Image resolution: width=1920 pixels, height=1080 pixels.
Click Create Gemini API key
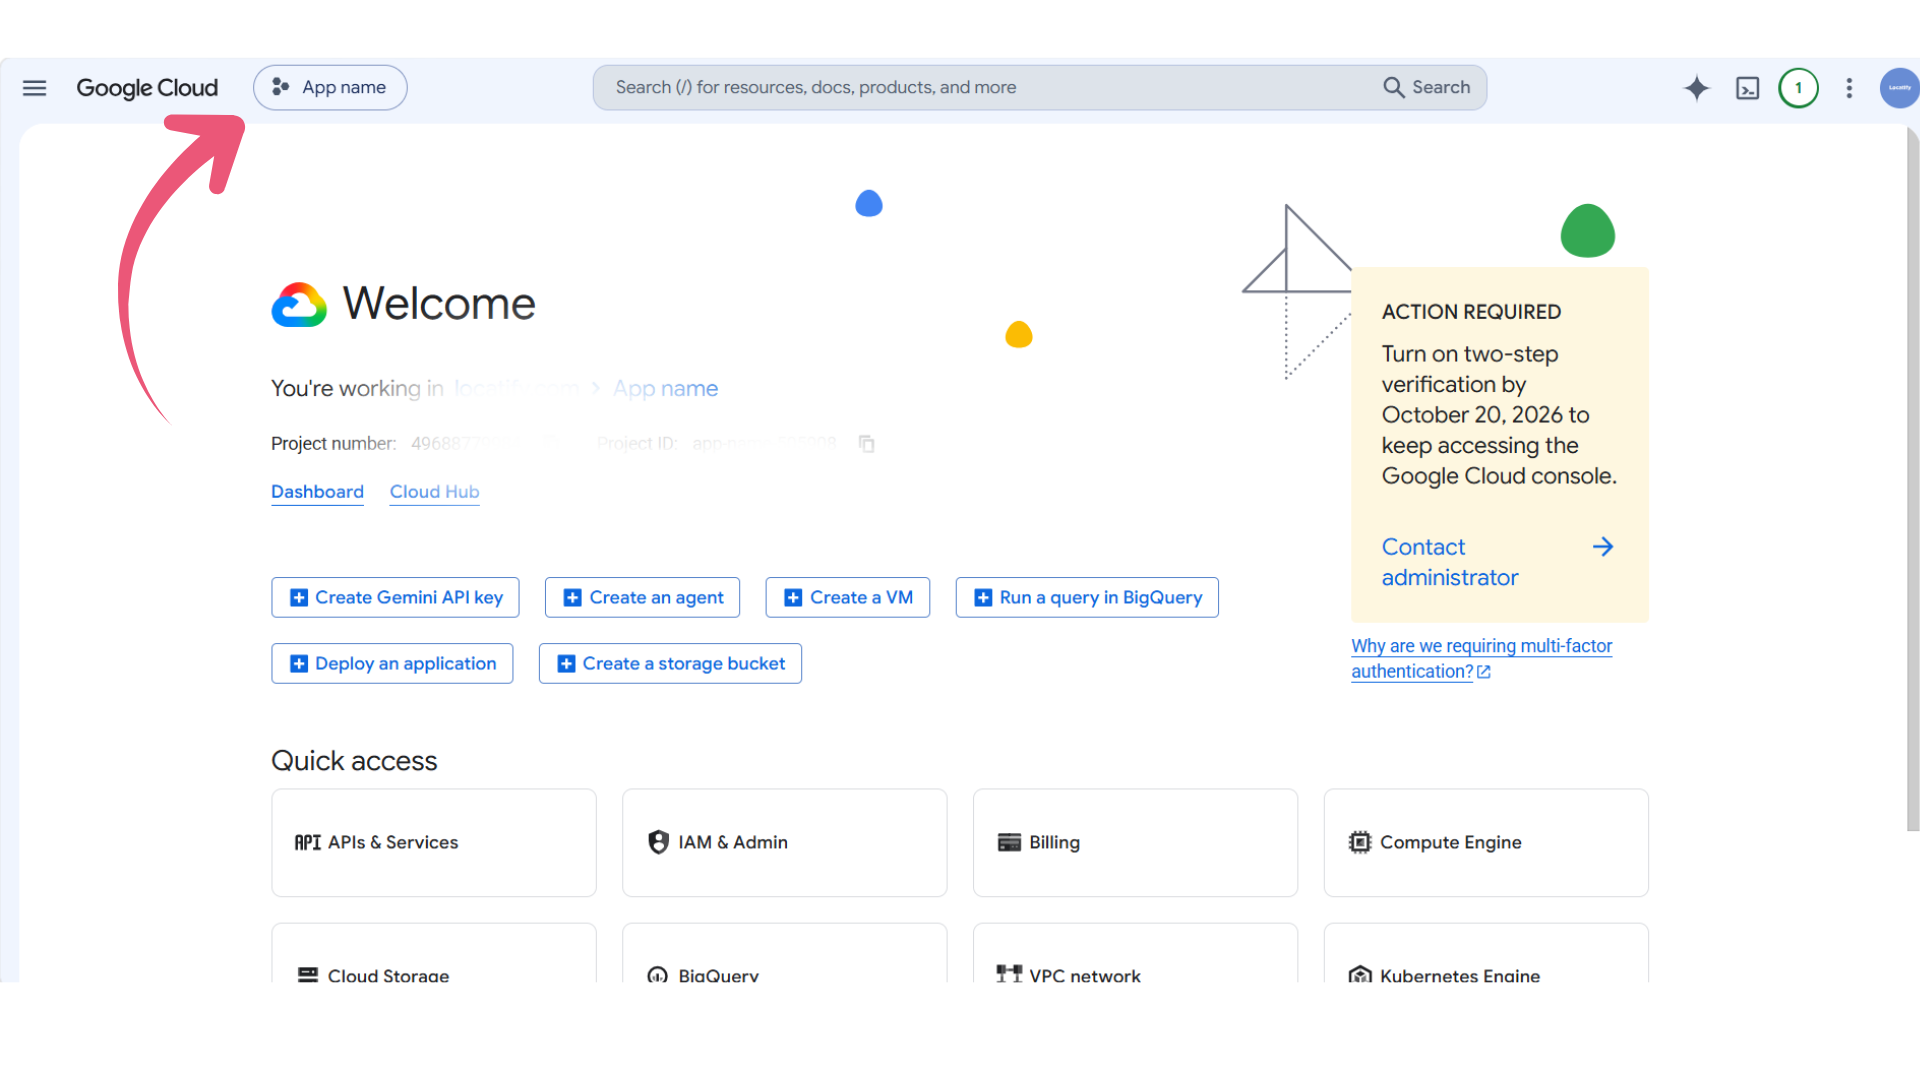pos(395,597)
